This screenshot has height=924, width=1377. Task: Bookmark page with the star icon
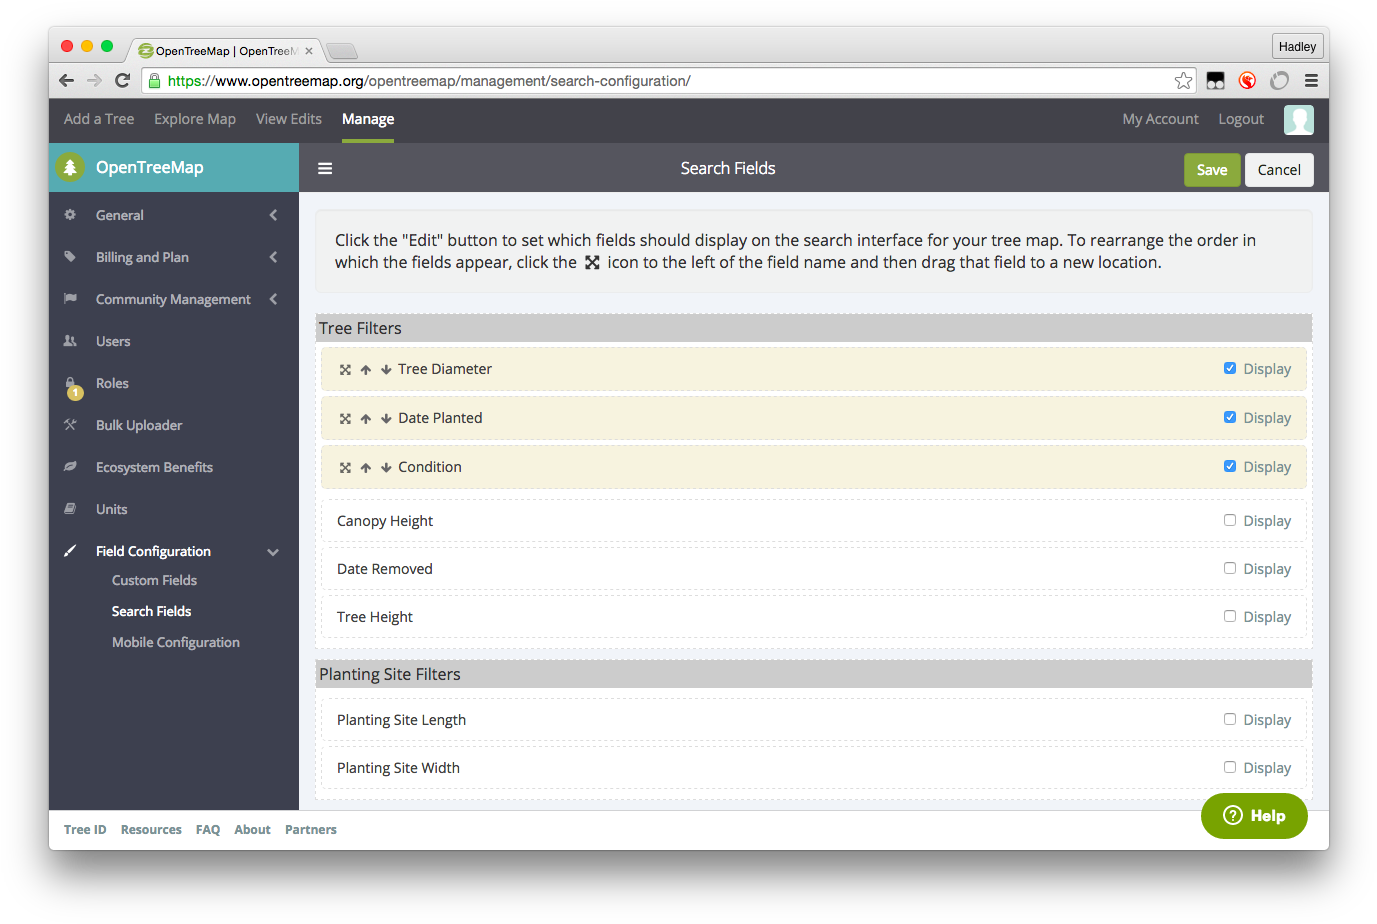click(1184, 81)
